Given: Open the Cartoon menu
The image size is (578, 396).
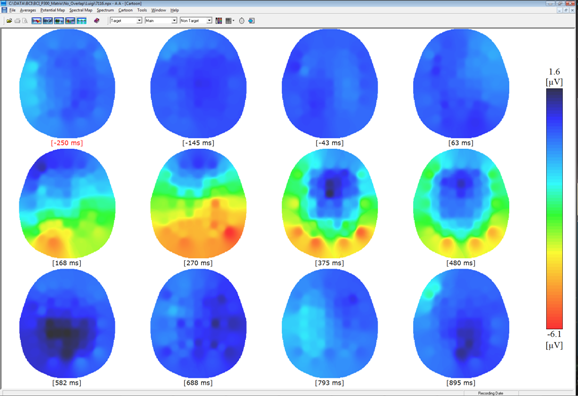Looking at the screenshot, I should click(x=126, y=10).
